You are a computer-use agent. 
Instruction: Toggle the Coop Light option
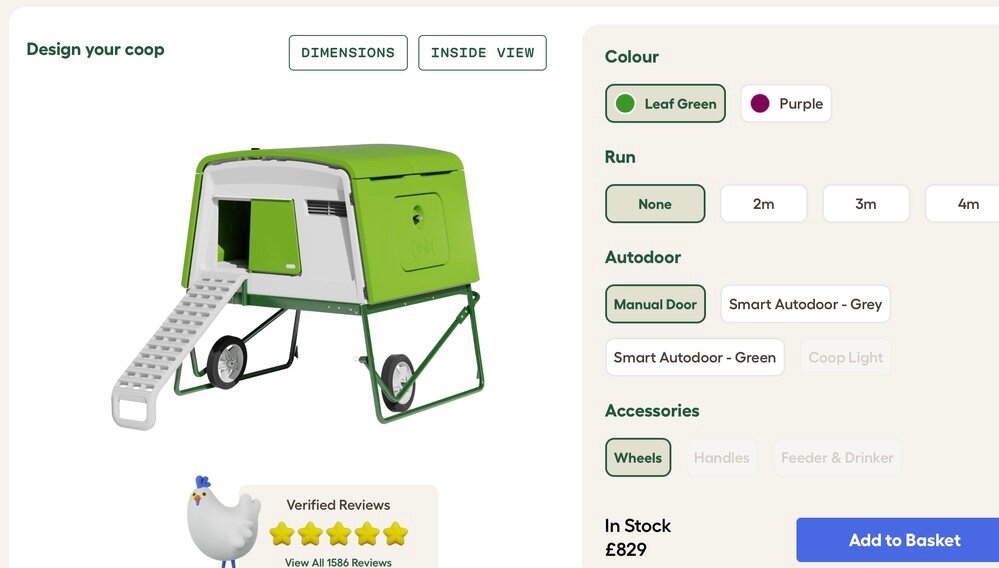[x=845, y=357]
